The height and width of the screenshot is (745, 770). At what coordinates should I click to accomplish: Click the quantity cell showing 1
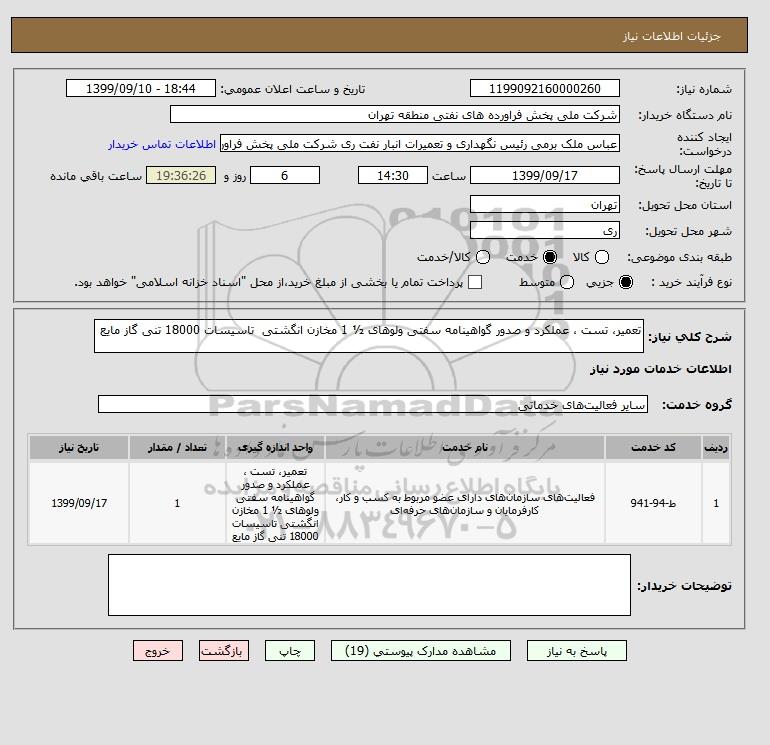pos(177,503)
